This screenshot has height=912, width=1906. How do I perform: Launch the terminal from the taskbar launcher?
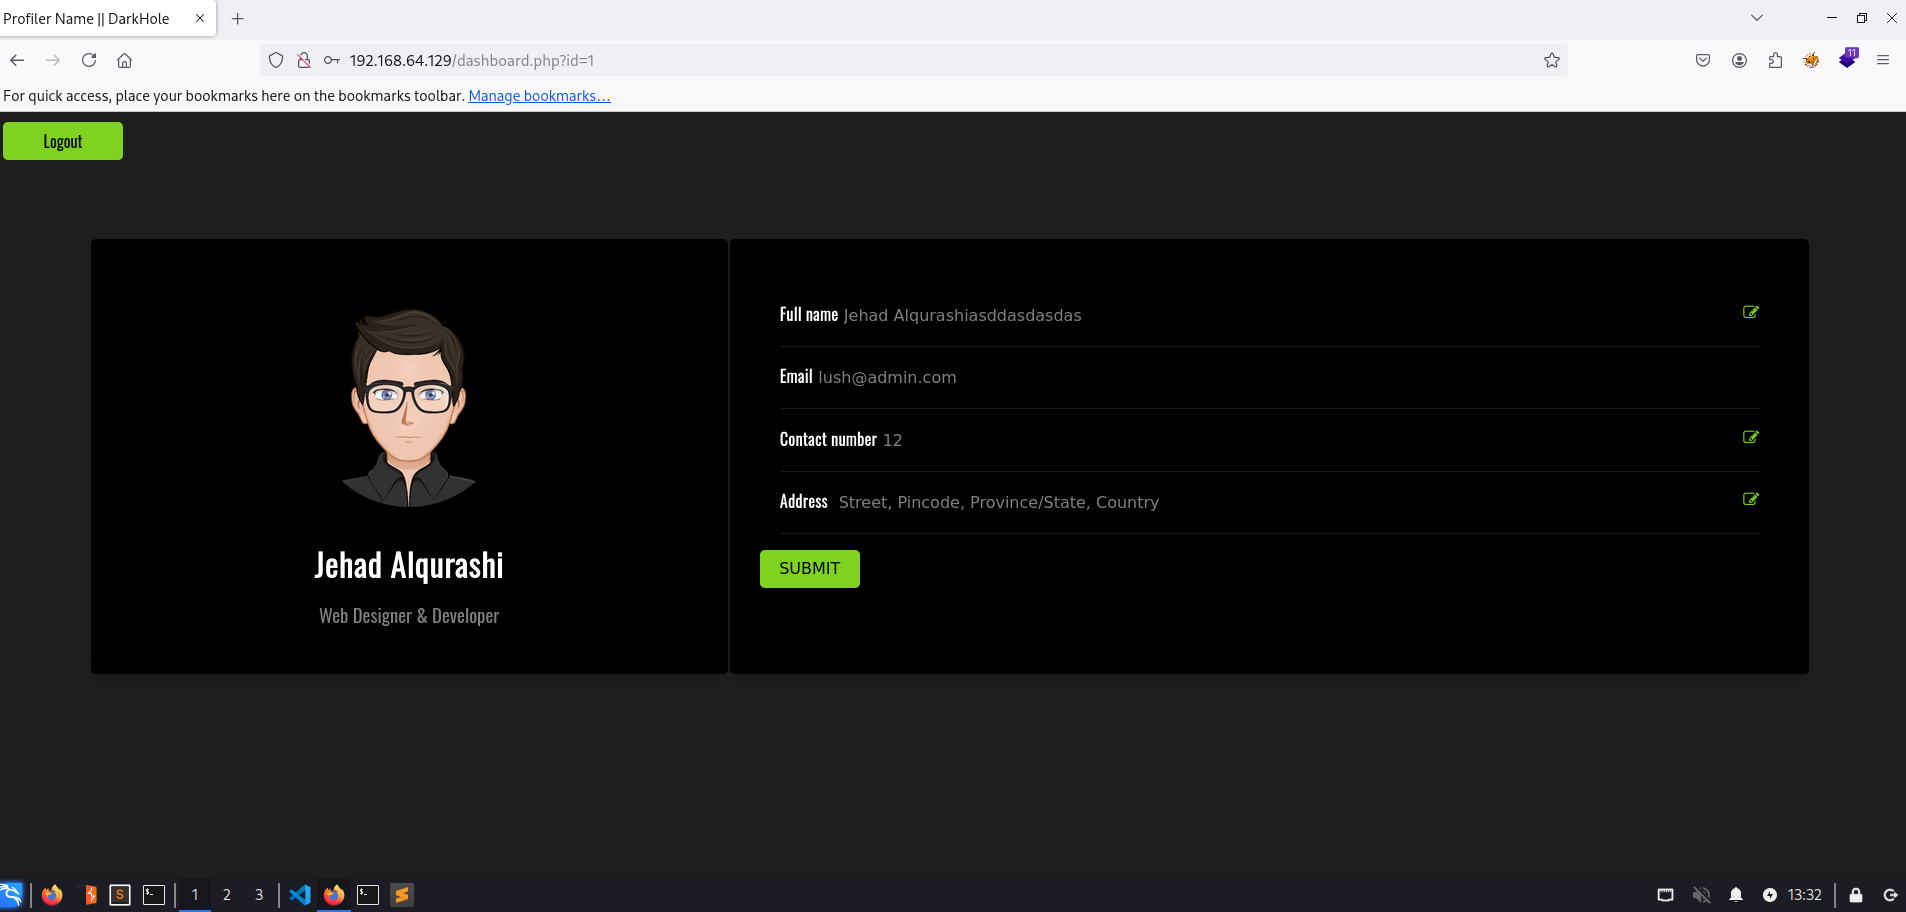[154, 895]
